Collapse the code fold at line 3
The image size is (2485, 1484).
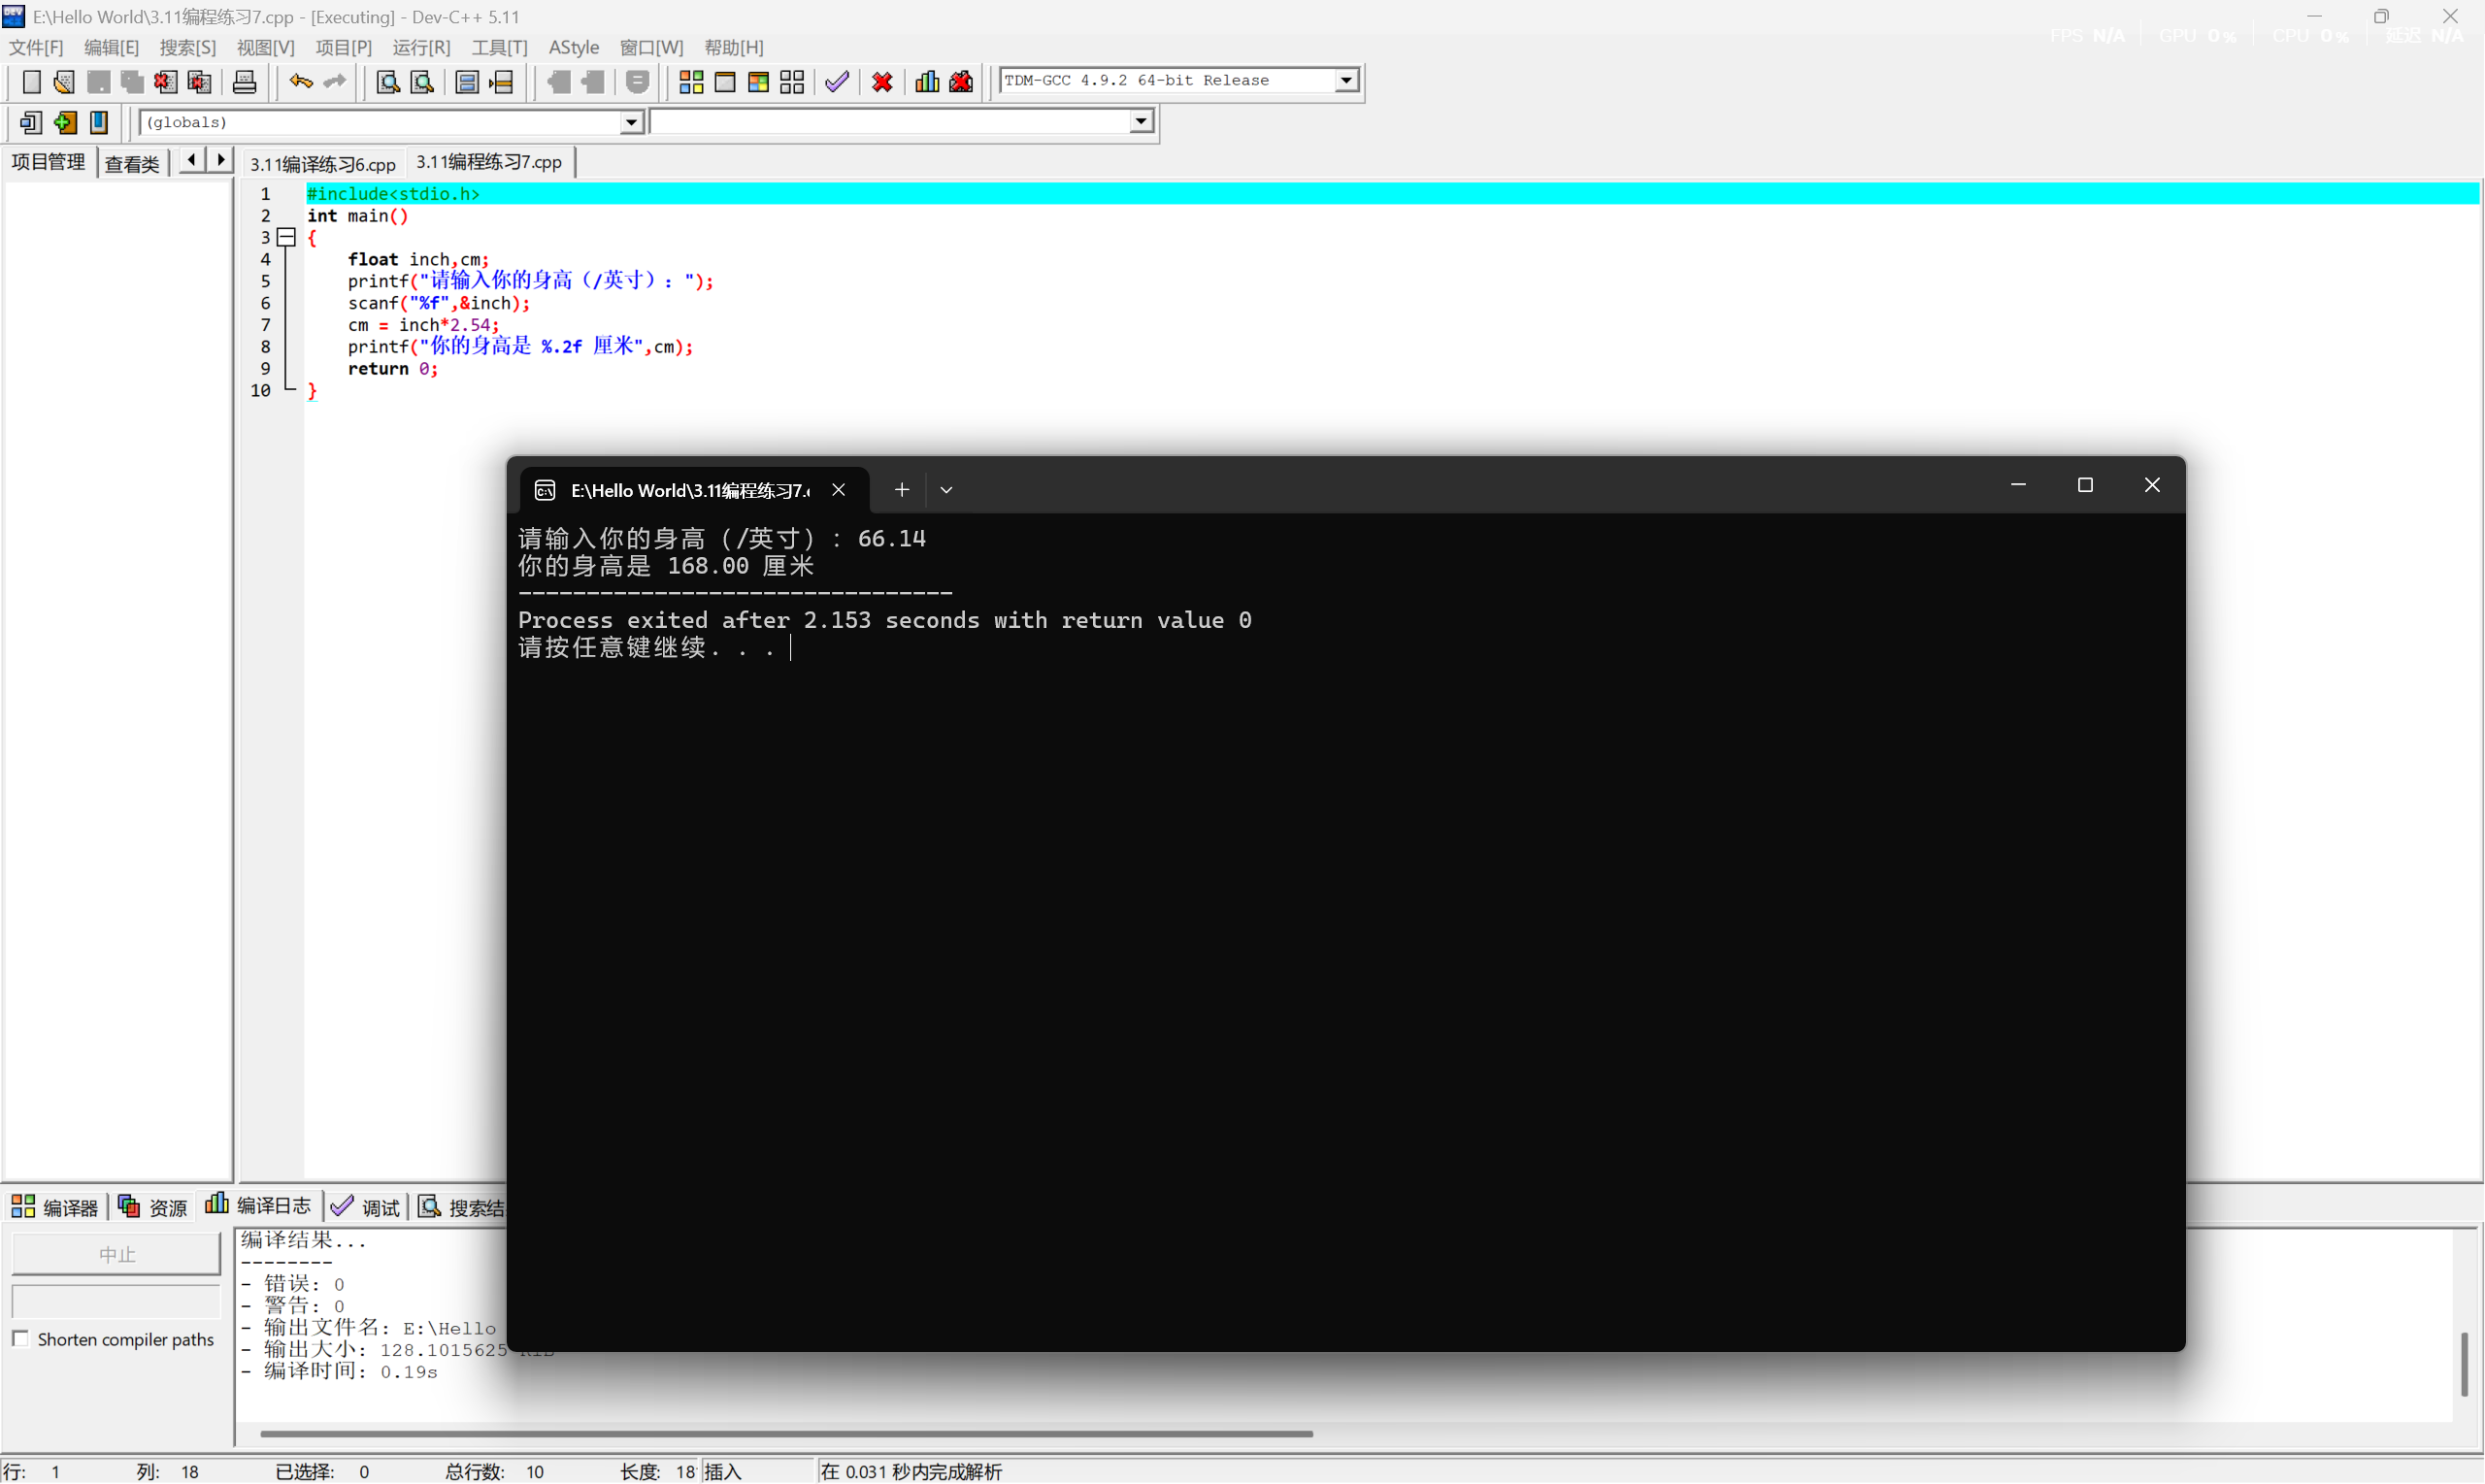click(x=287, y=237)
